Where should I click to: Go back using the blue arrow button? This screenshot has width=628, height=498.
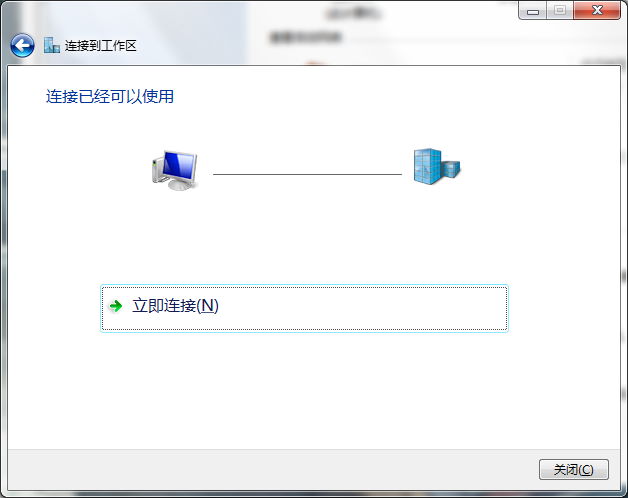point(22,45)
